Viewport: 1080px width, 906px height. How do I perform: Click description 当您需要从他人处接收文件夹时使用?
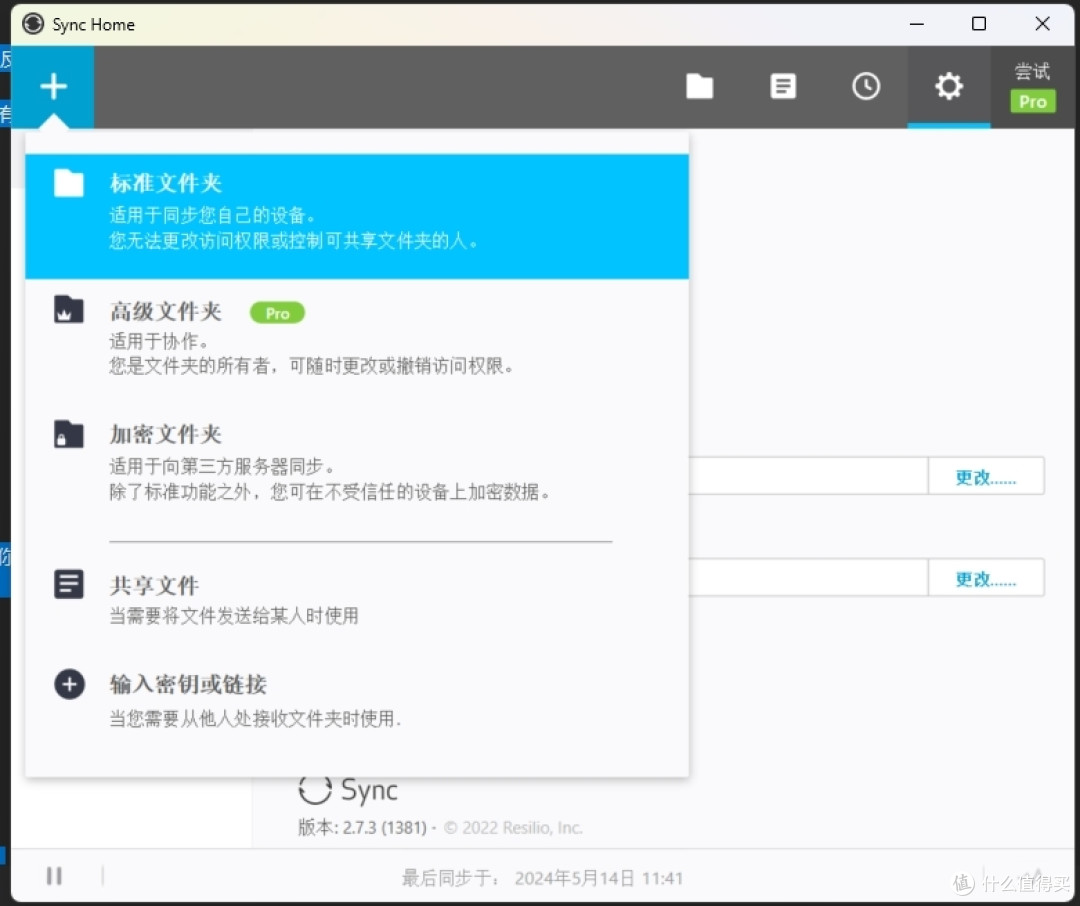tap(255, 719)
